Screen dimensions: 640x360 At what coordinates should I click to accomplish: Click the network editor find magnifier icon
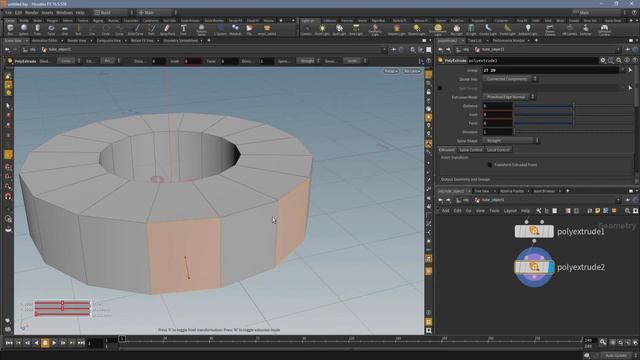coord(627,211)
